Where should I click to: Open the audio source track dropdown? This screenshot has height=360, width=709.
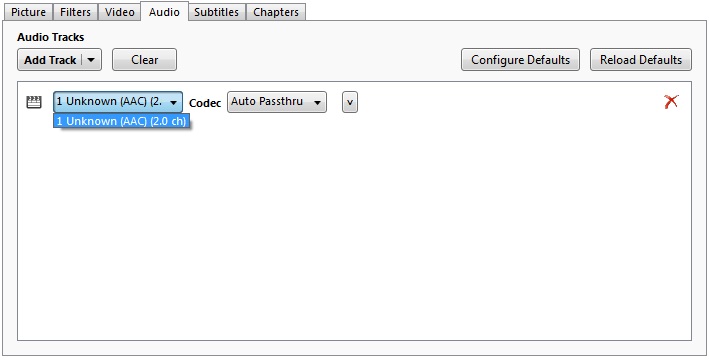[x=118, y=102]
